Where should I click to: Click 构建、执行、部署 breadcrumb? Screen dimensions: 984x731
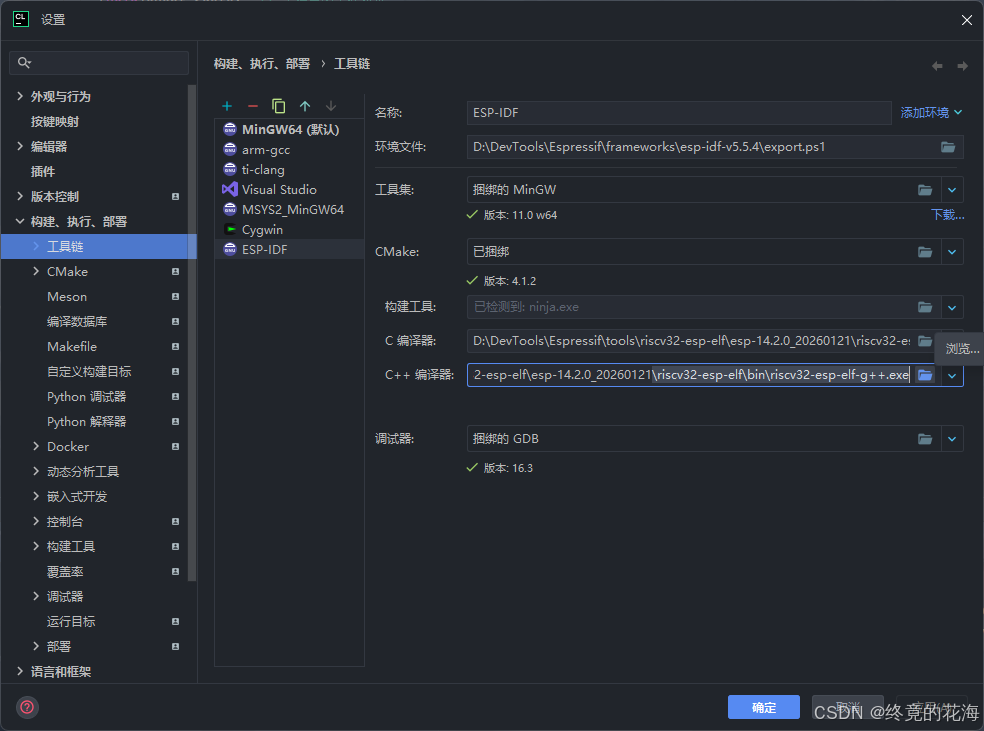262,63
